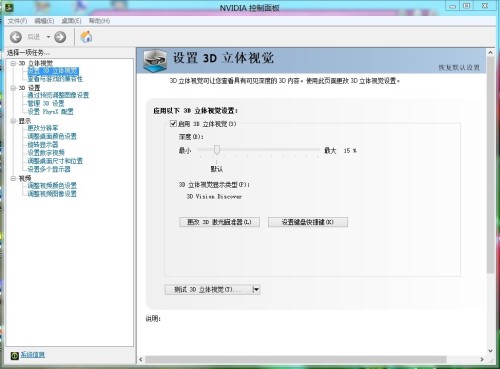
Task: Collapse the 3D 设置 tree node
Action: [x=13, y=88]
